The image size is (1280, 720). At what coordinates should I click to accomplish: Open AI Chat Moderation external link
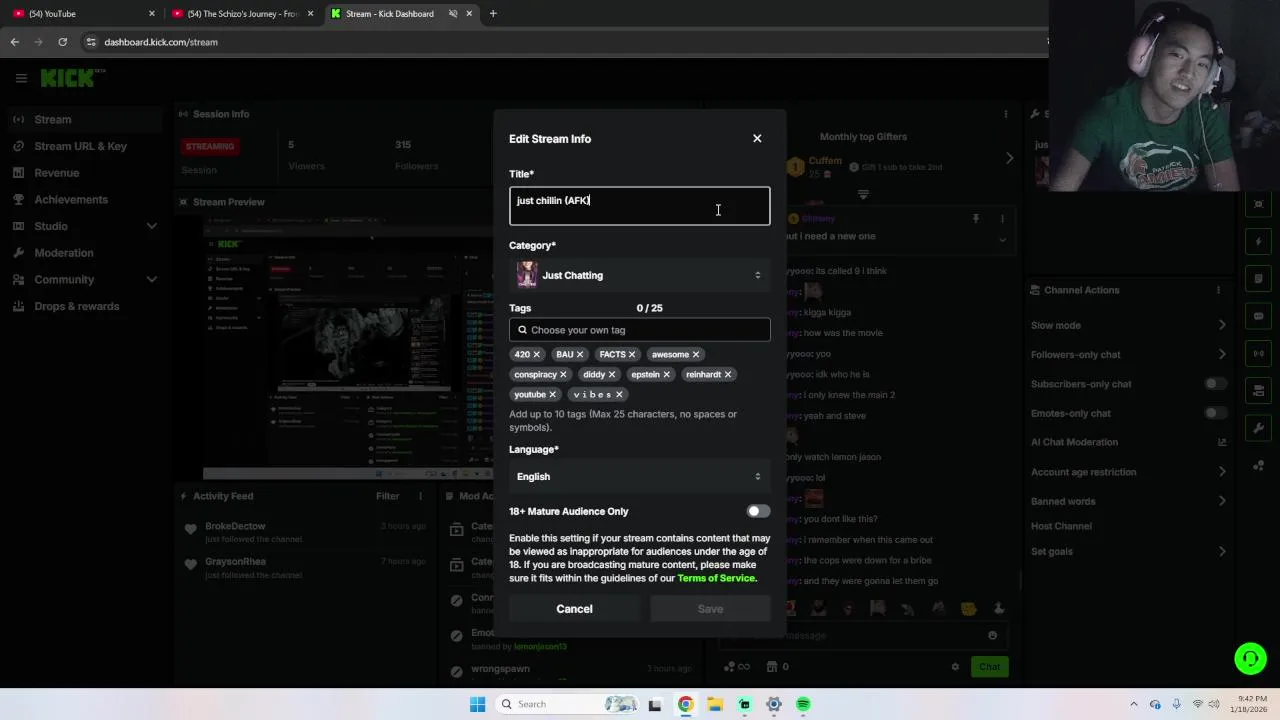point(1221,442)
